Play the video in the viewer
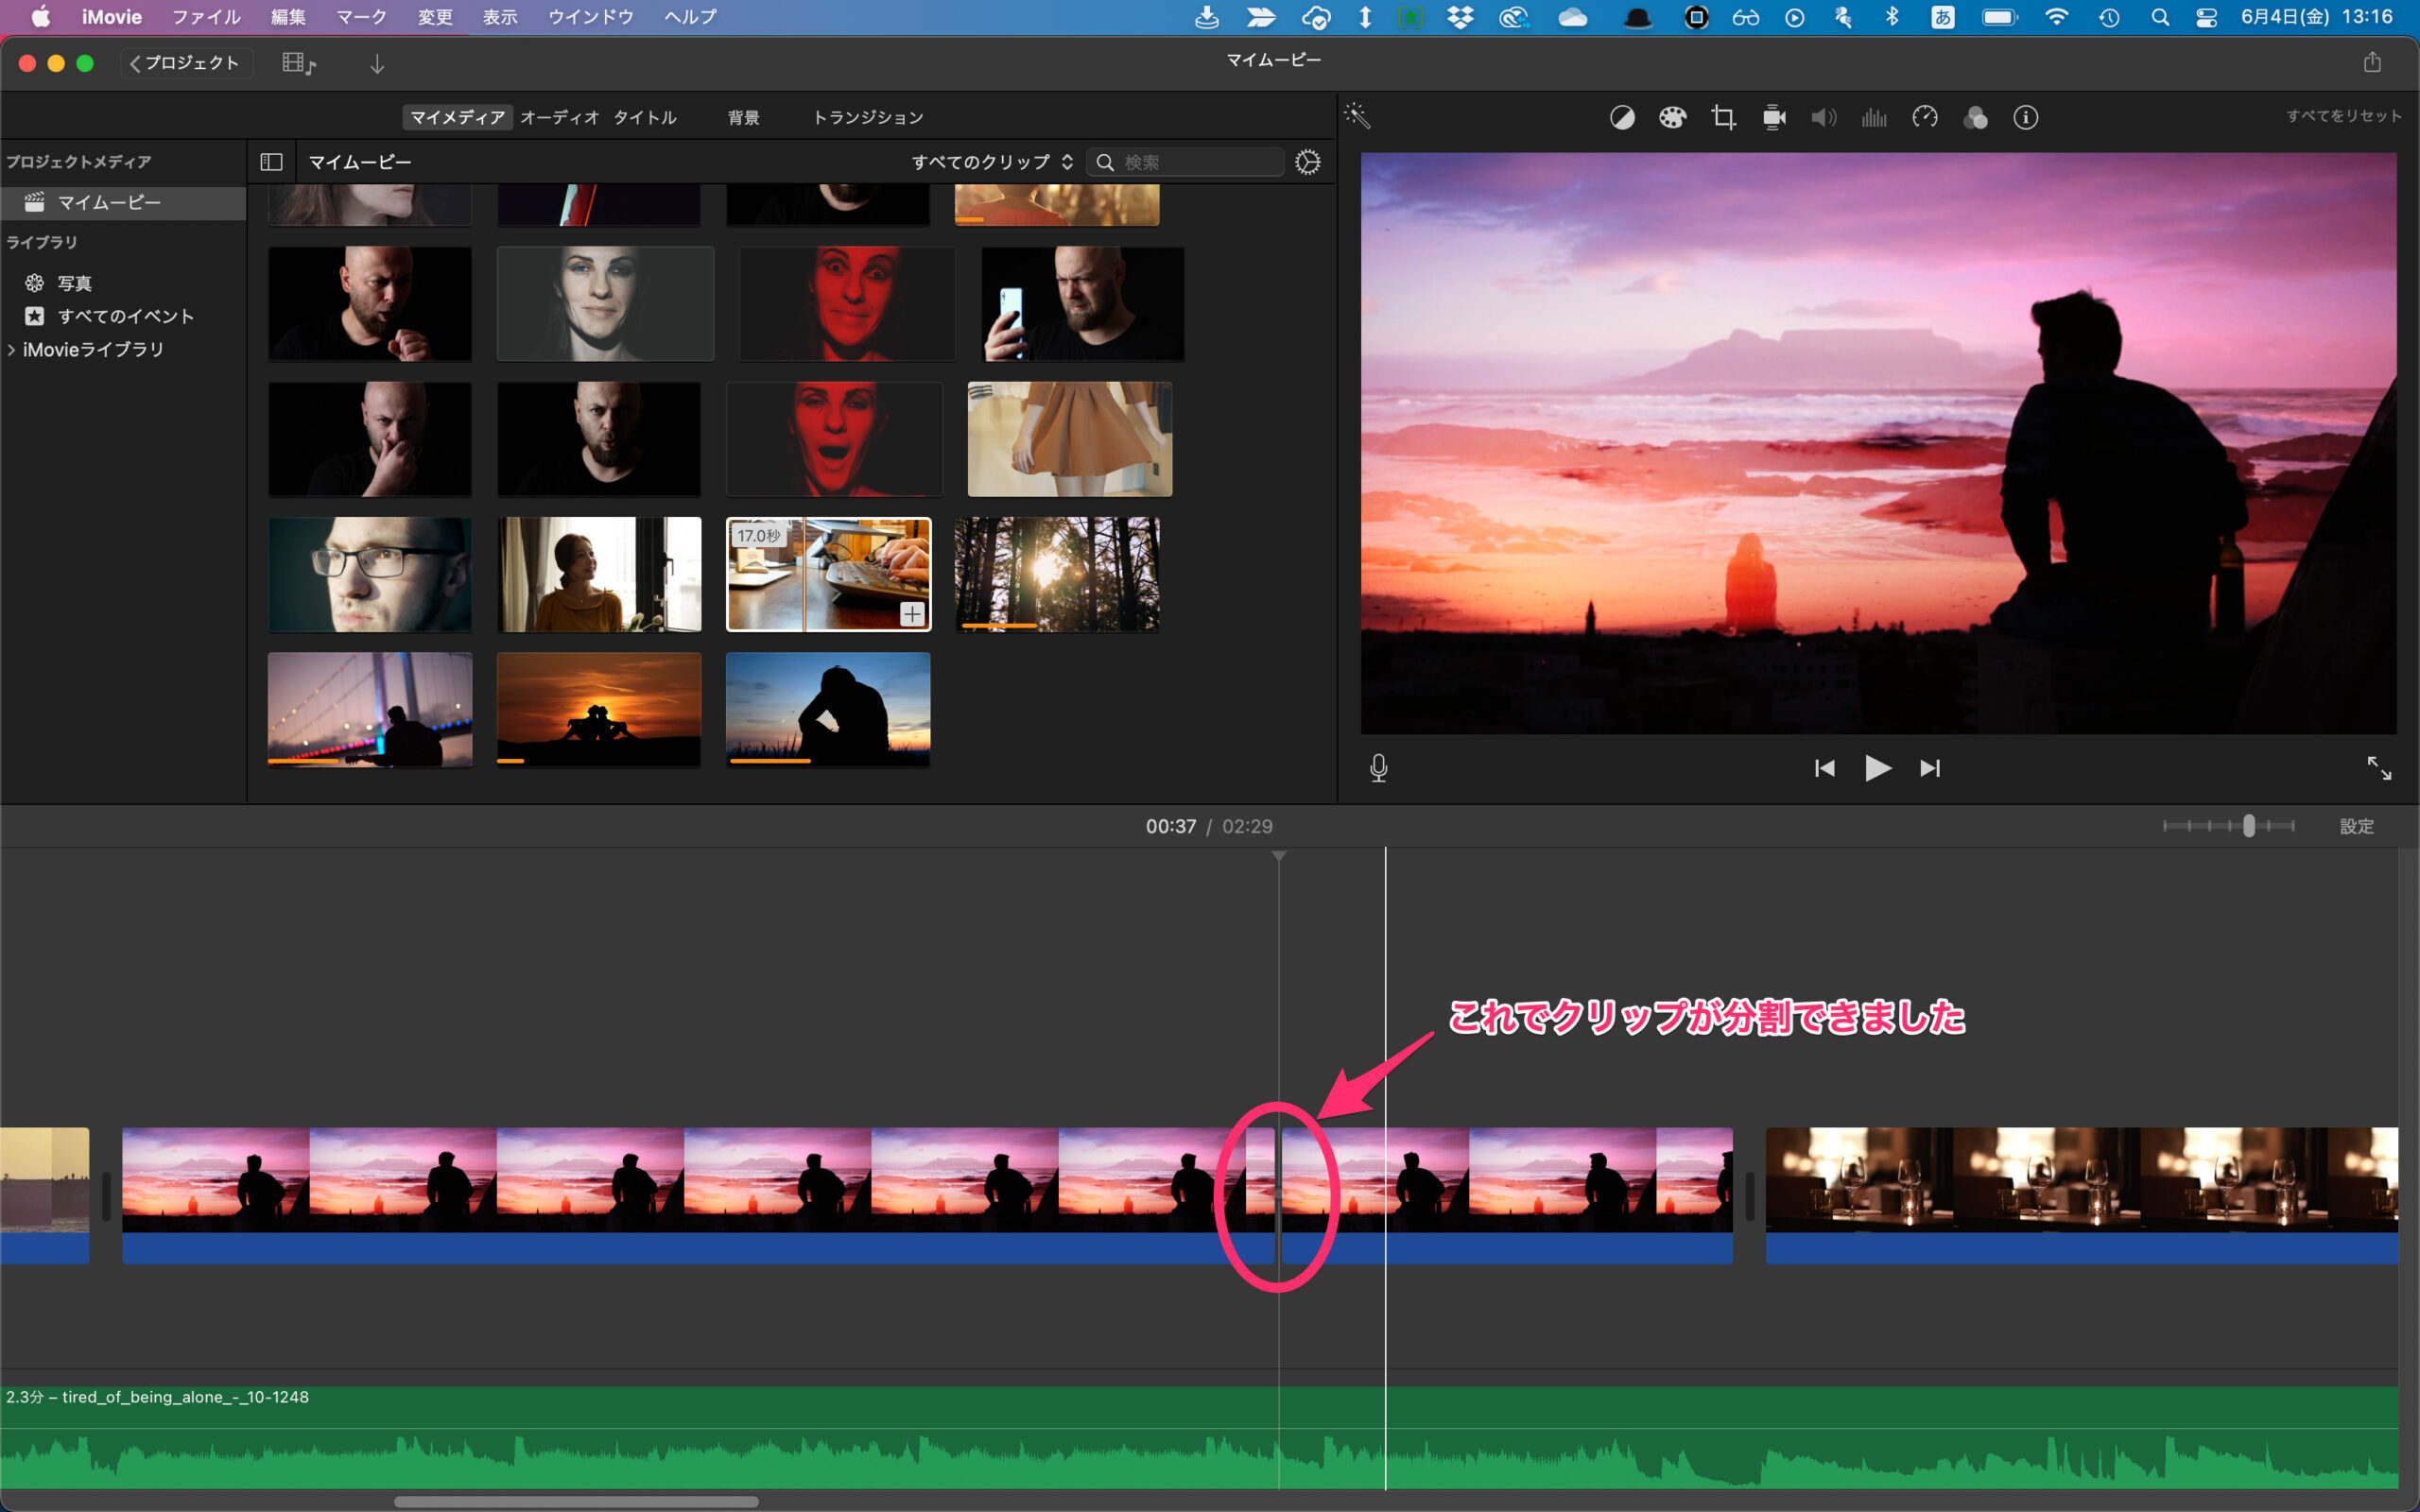The height and width of the screenshot is (1512, 2420). click(1877, 768)
